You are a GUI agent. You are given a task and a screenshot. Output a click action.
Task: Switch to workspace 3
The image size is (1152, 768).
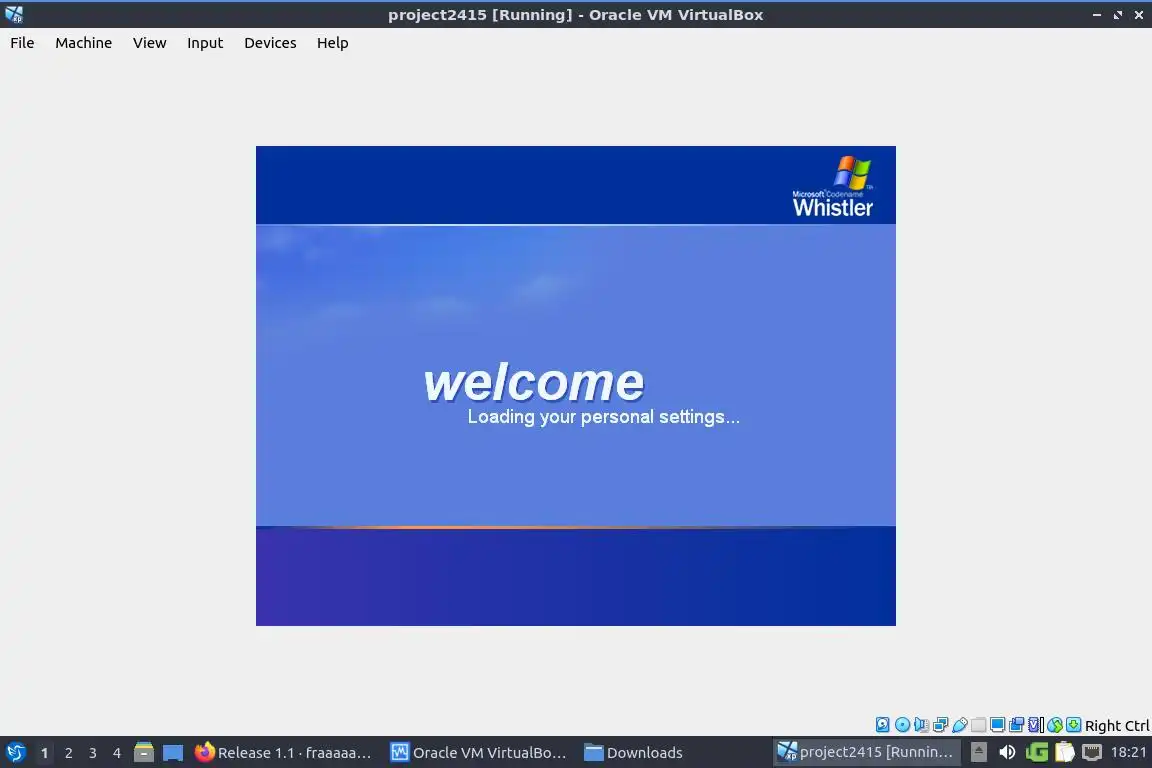pos(93,753)
